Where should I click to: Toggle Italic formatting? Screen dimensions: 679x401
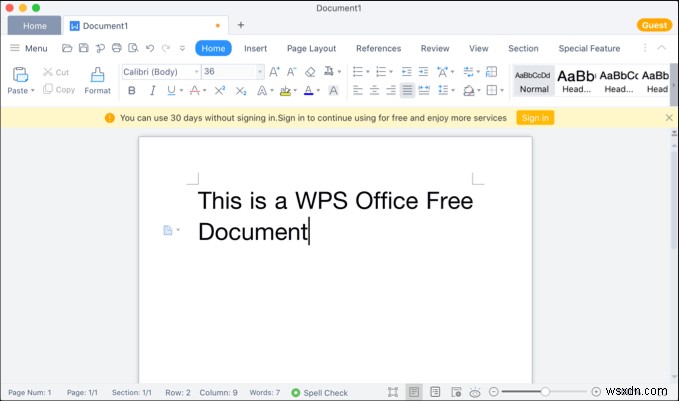pyautogui.click(x=152, y=91)
